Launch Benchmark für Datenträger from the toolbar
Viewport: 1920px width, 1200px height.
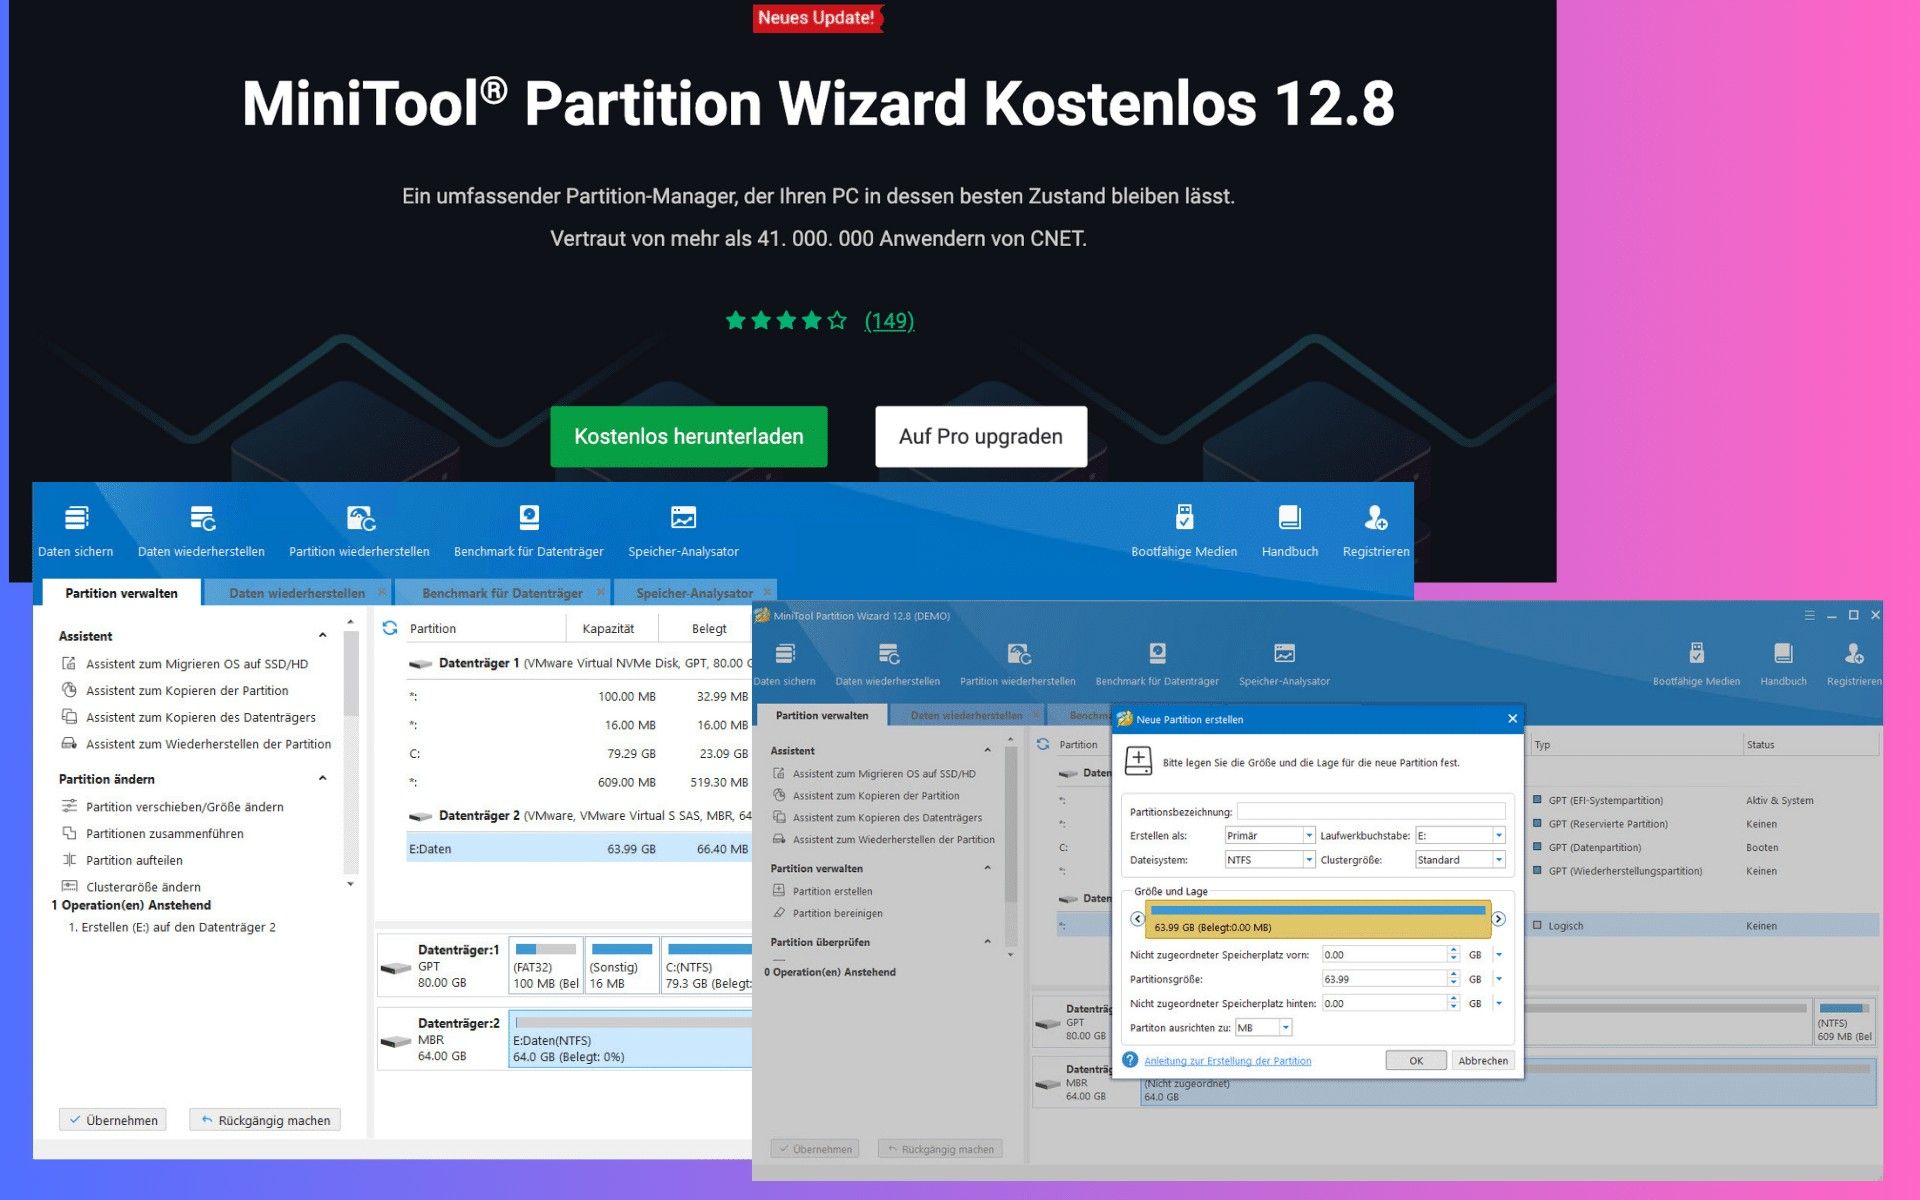(x=529, y=518)
